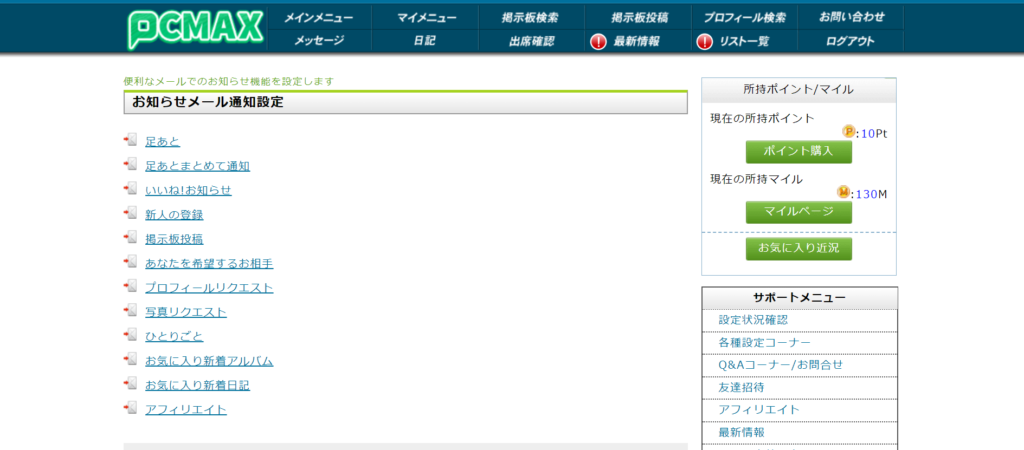Click the page icon next to お気に入り新着日記
Screen dimensions: 1024x450
131,384
